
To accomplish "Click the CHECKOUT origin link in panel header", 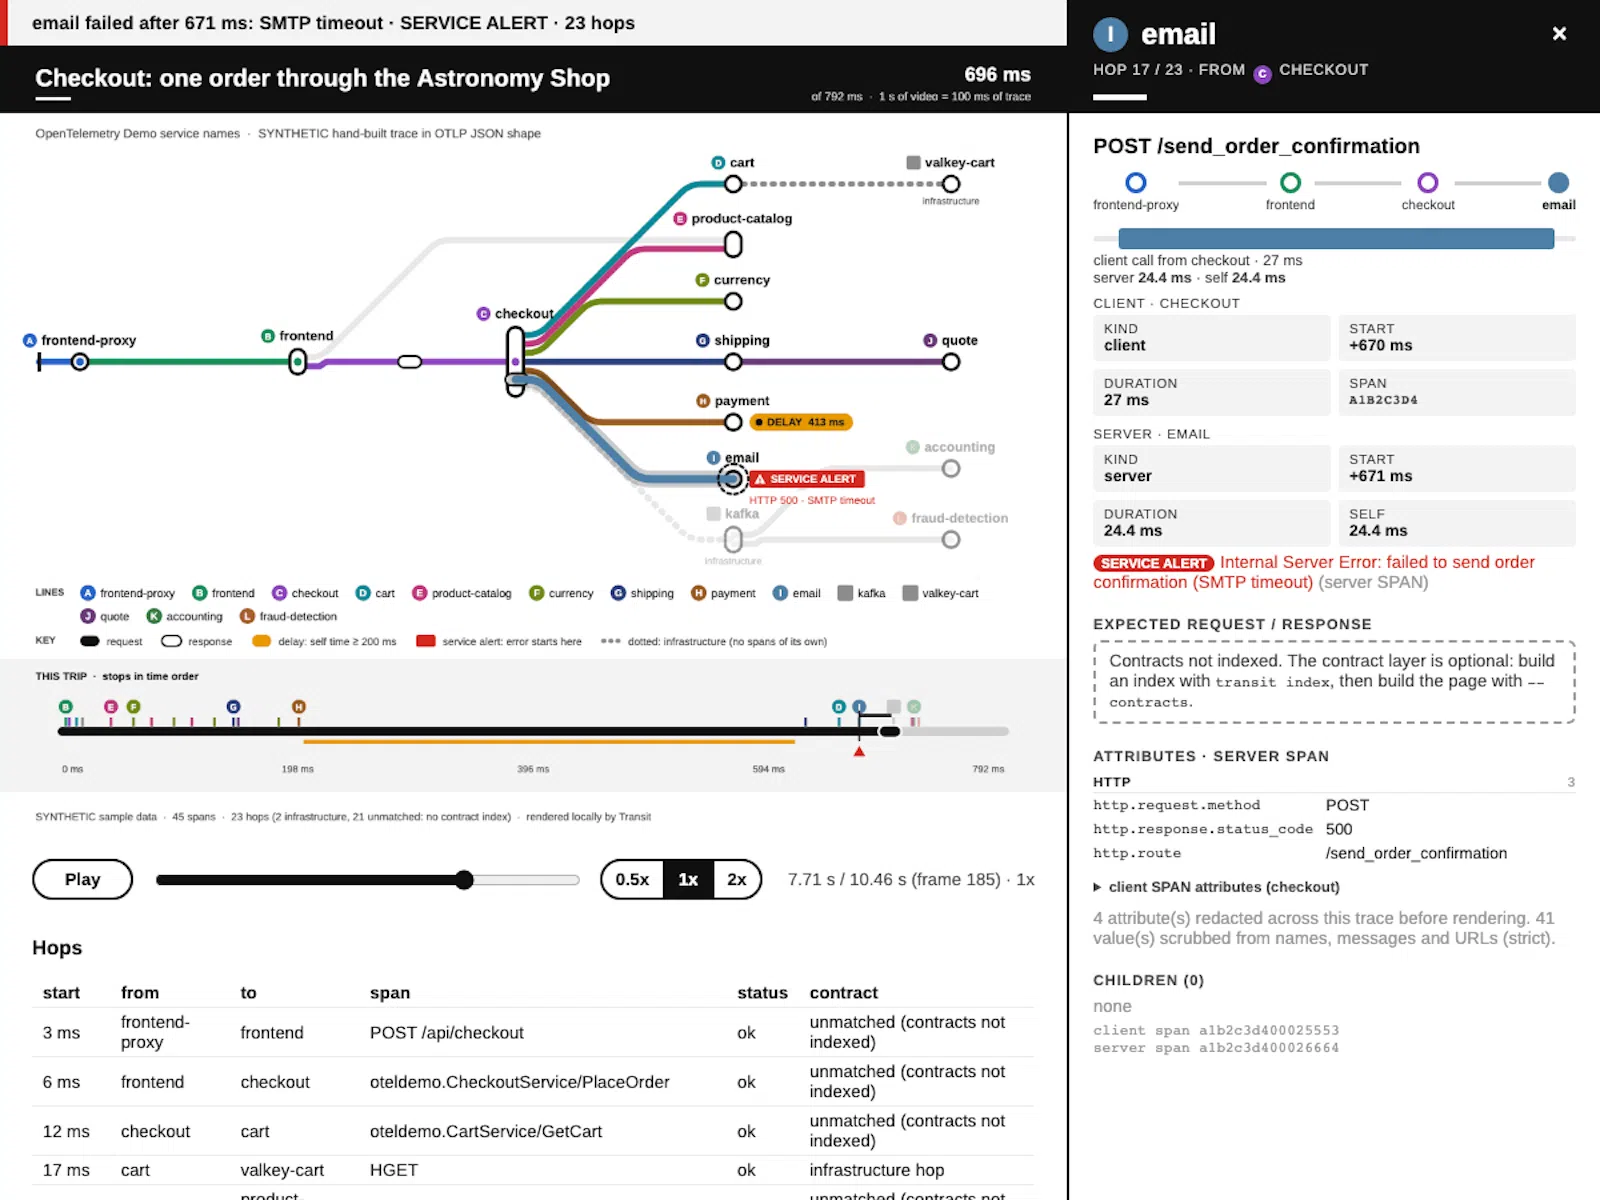I will (1311, 70).
